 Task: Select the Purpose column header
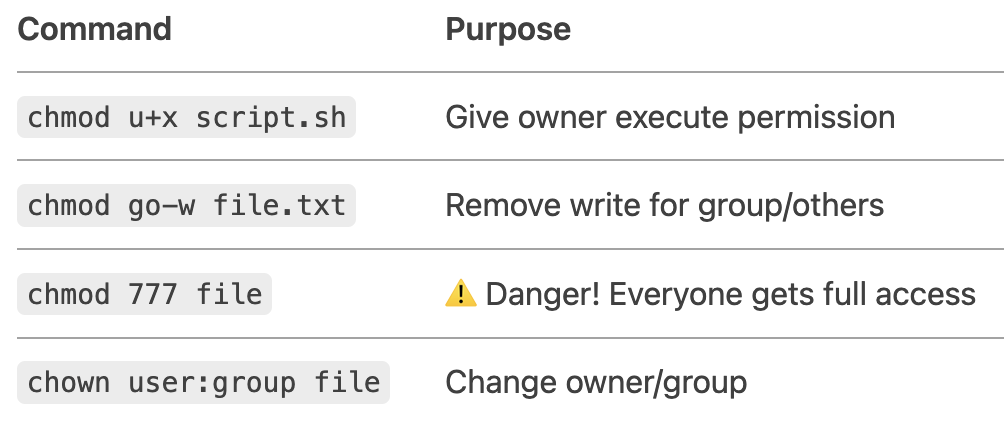(x=508, y=29)
